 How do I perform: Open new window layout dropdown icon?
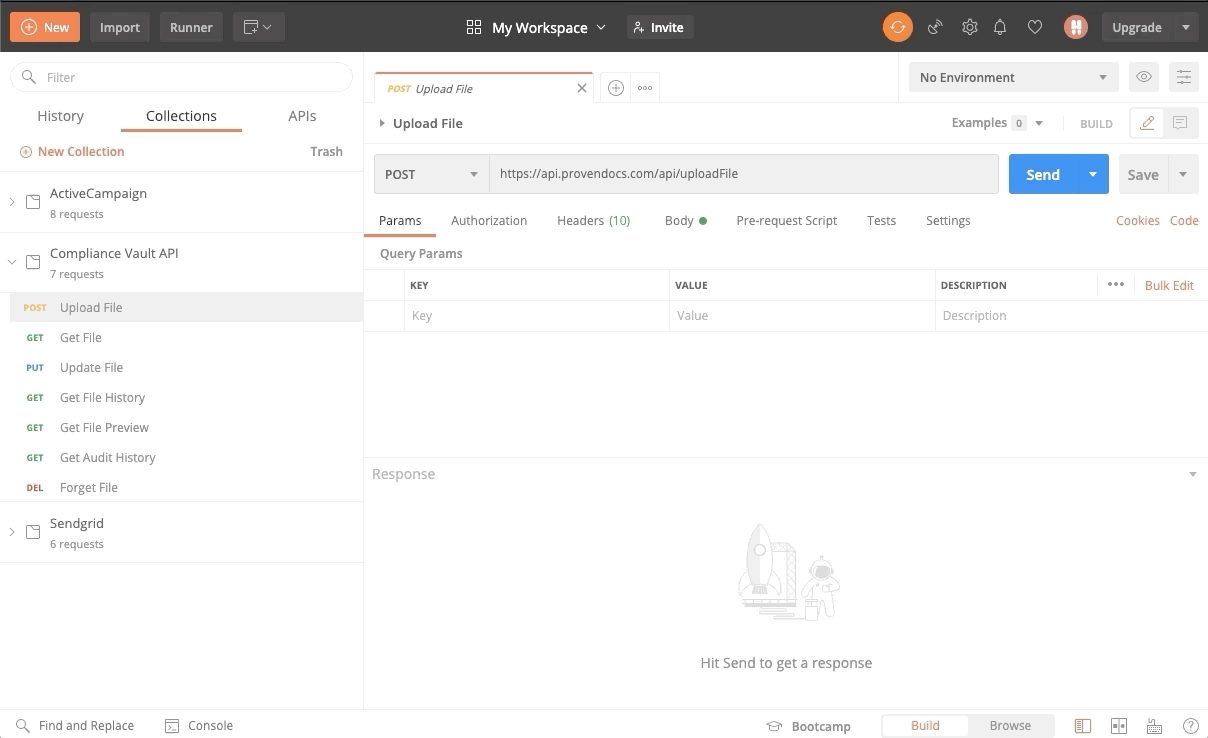tap(259, 27)
